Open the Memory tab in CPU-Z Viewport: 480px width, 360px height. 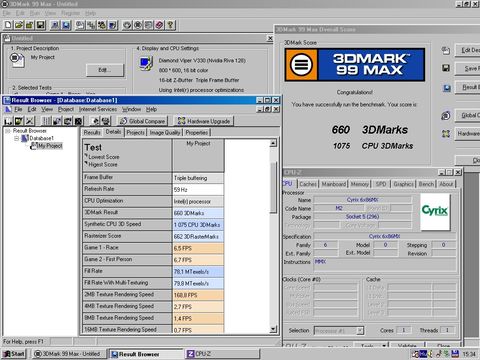[x=360, y=184]
